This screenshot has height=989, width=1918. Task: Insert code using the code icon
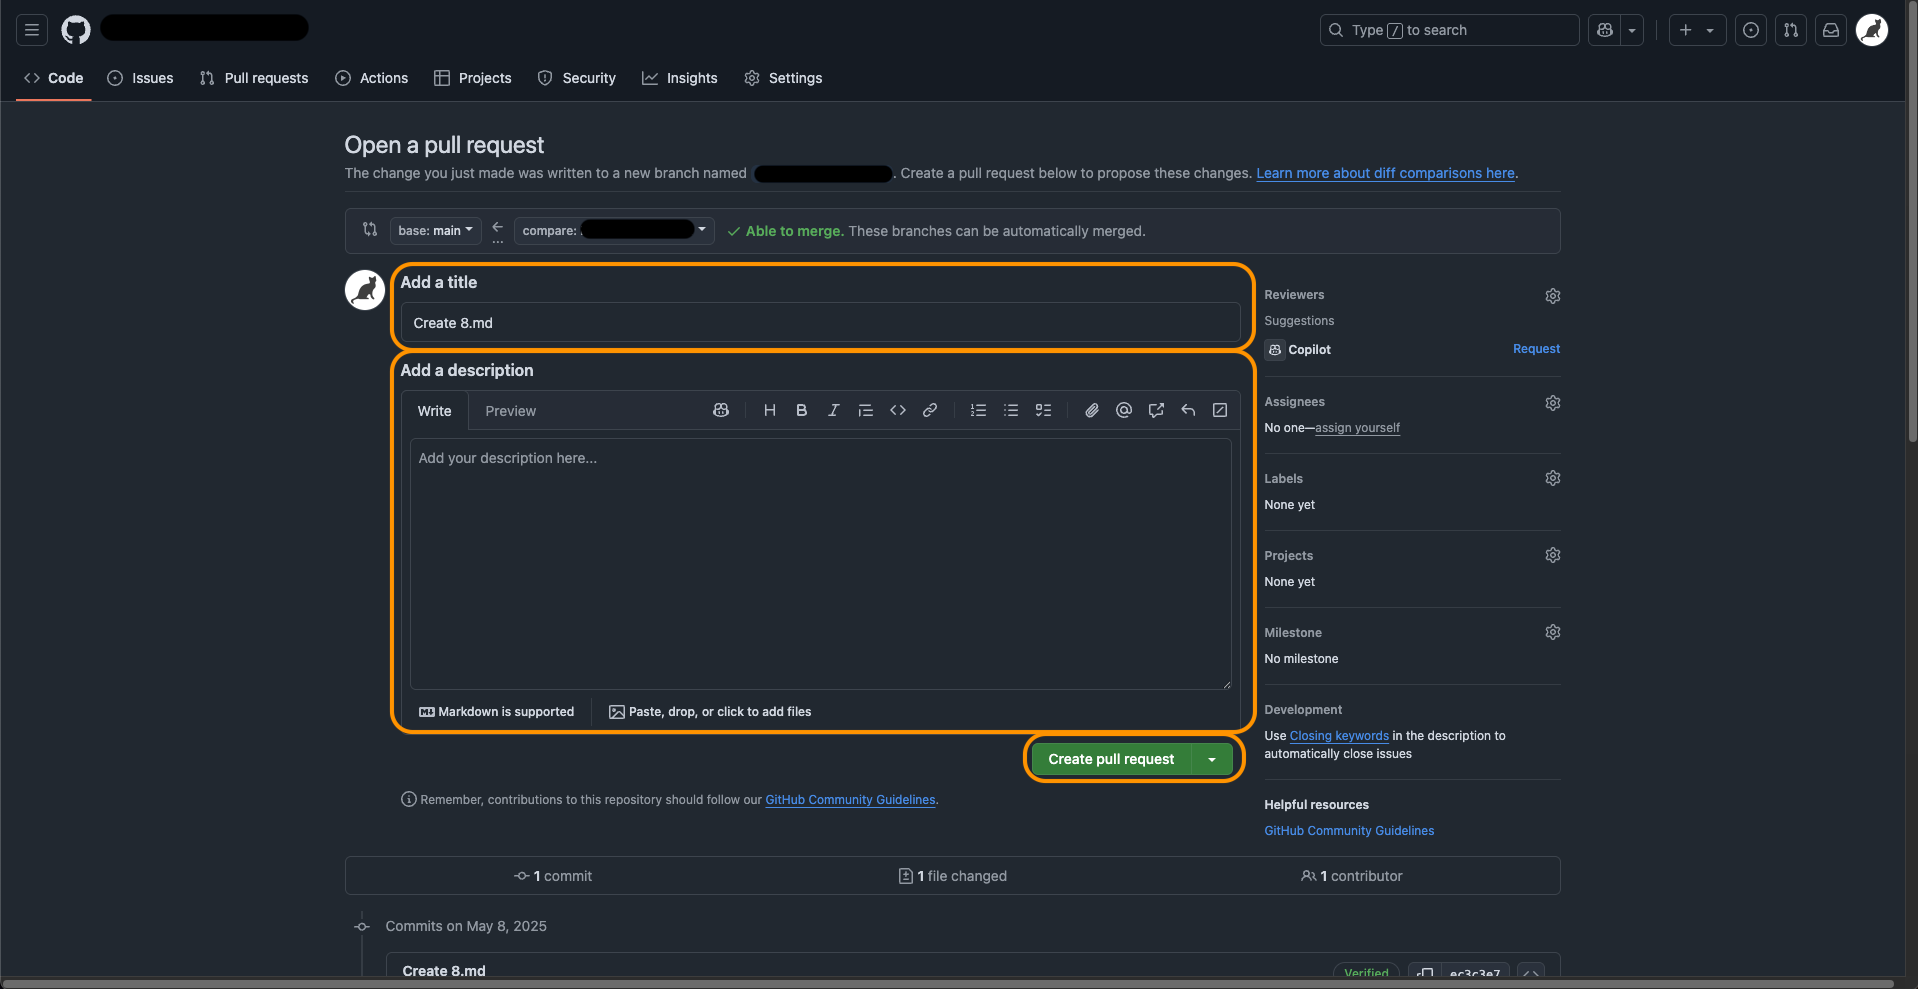coord(898,410)
